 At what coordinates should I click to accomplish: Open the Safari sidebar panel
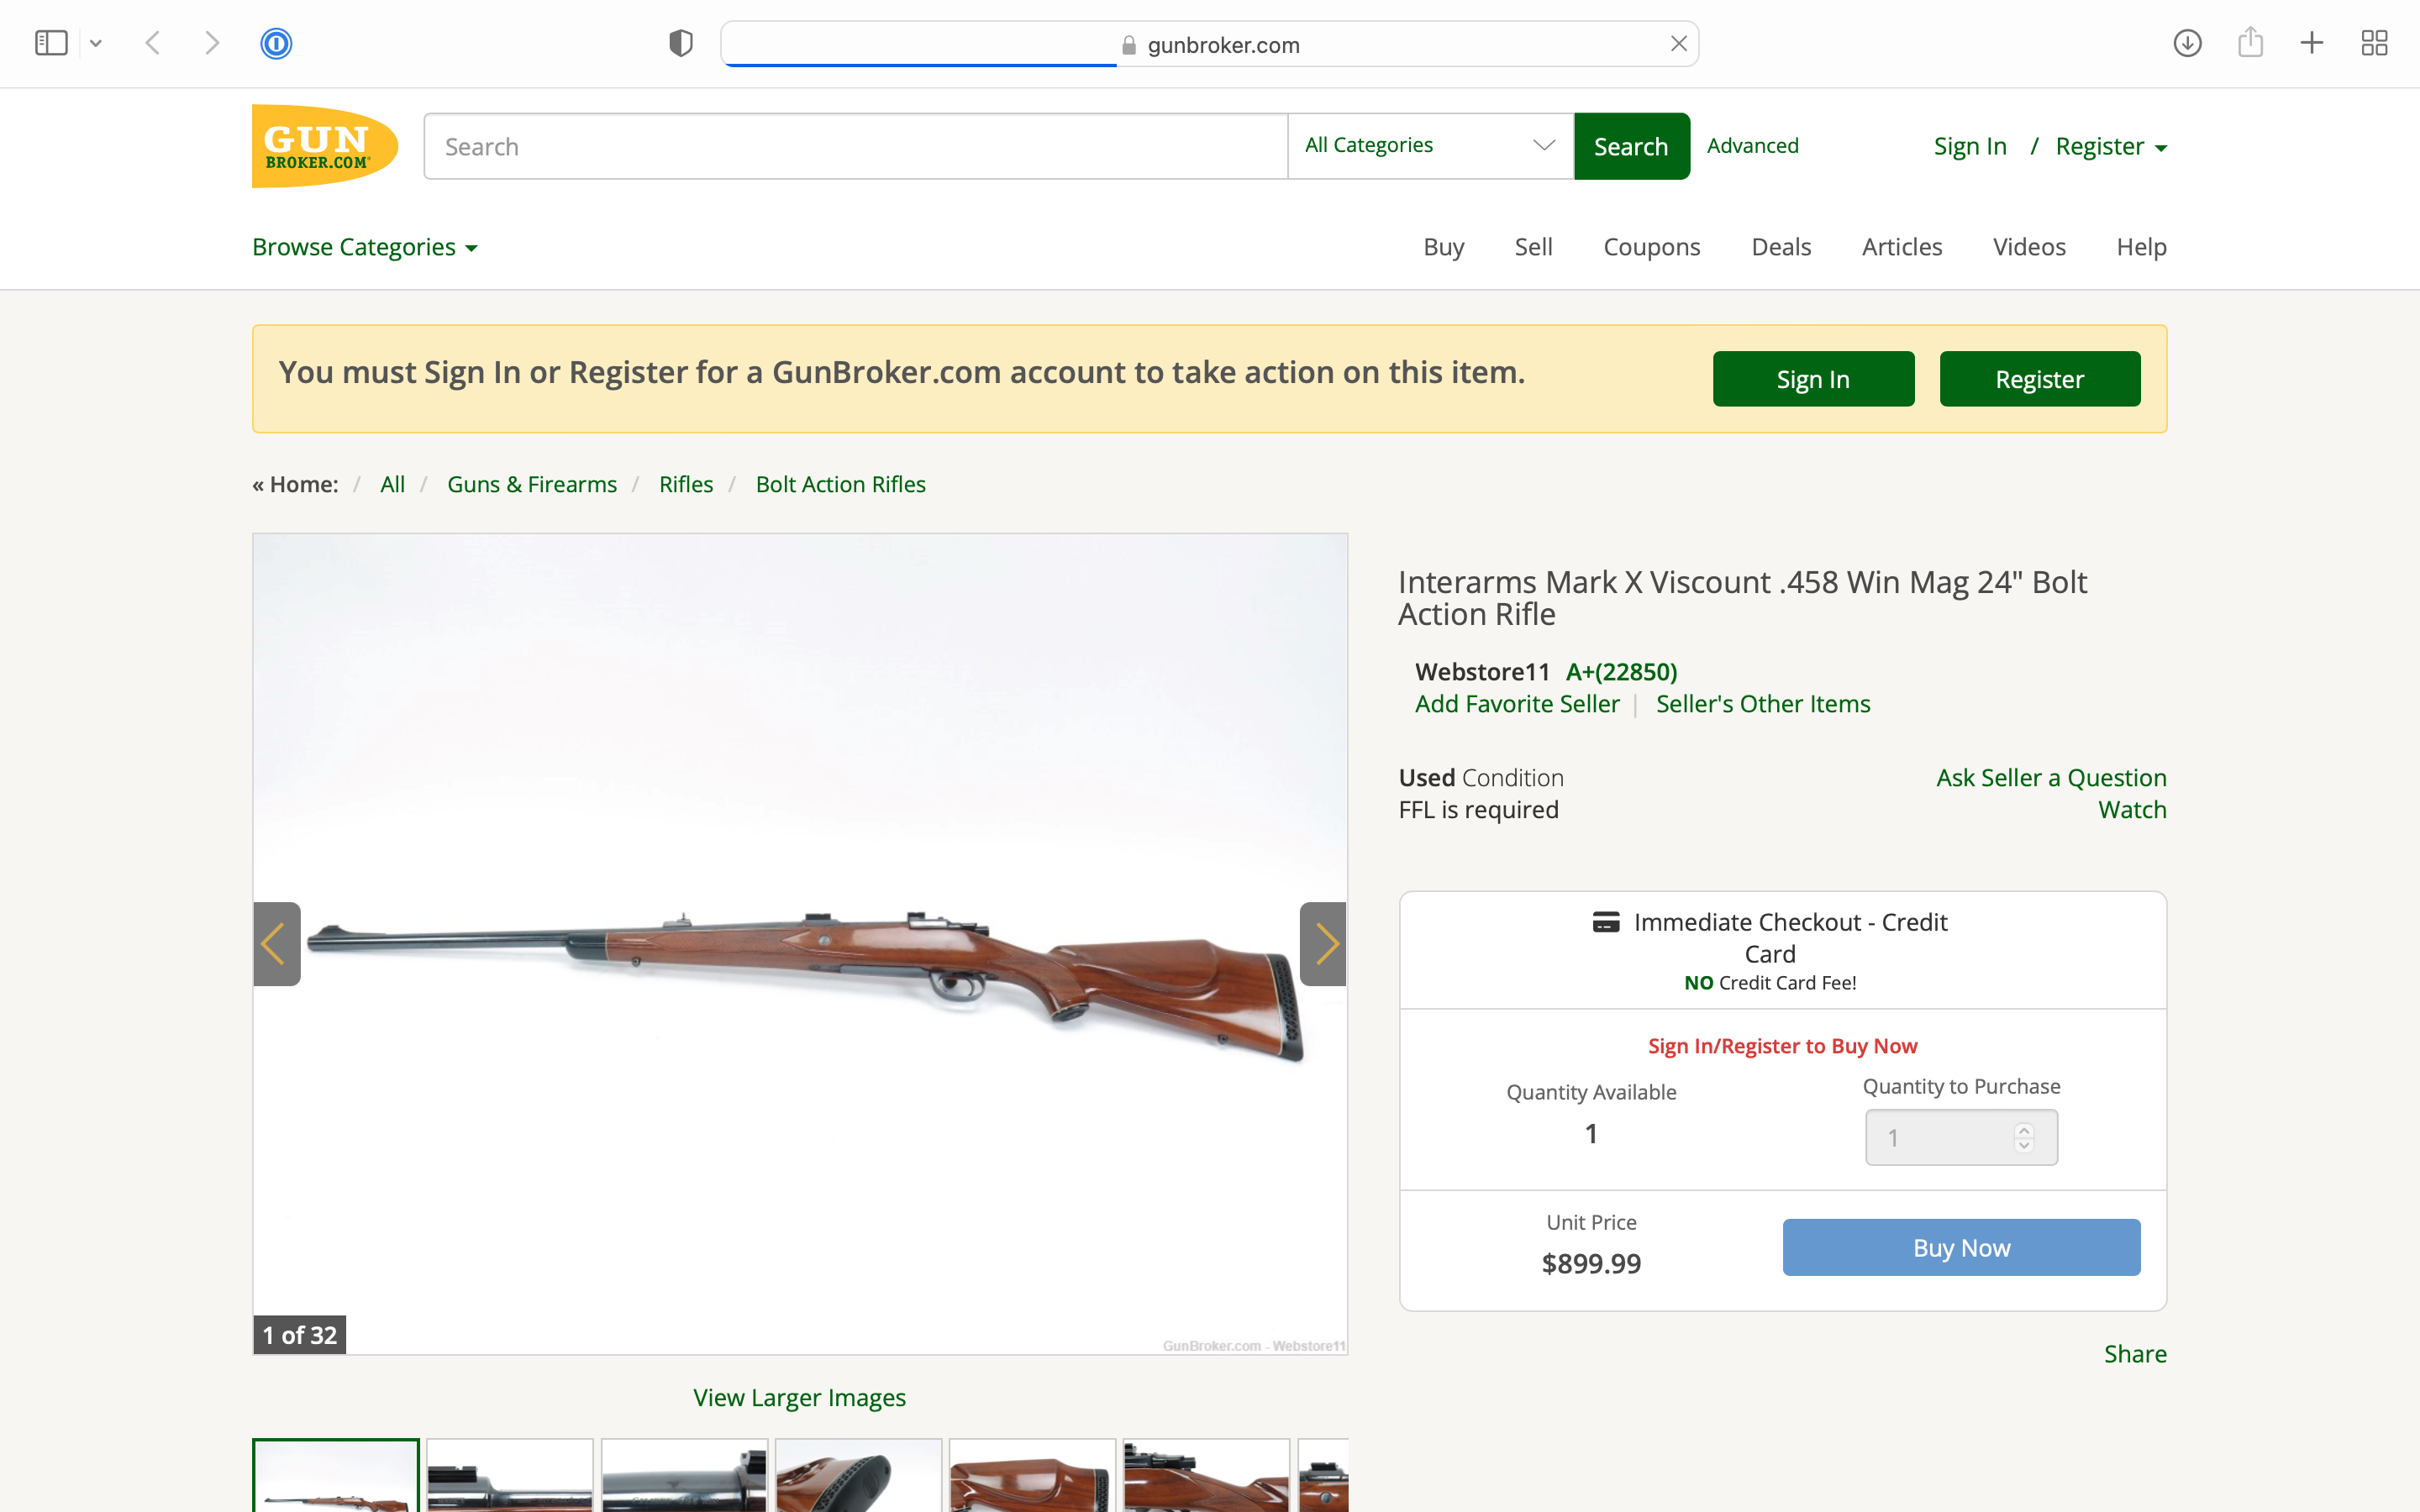coord(51,43)
